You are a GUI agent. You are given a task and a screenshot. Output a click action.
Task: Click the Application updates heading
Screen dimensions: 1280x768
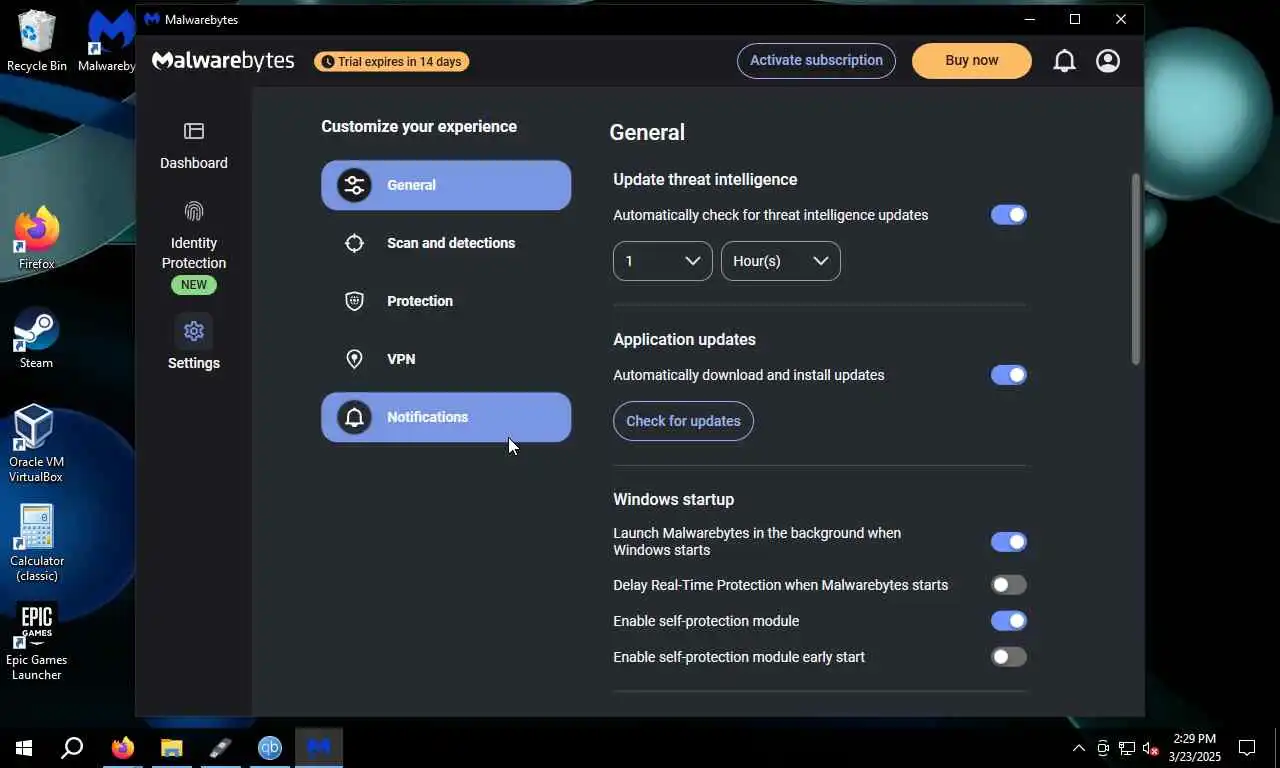pos(684,340)
